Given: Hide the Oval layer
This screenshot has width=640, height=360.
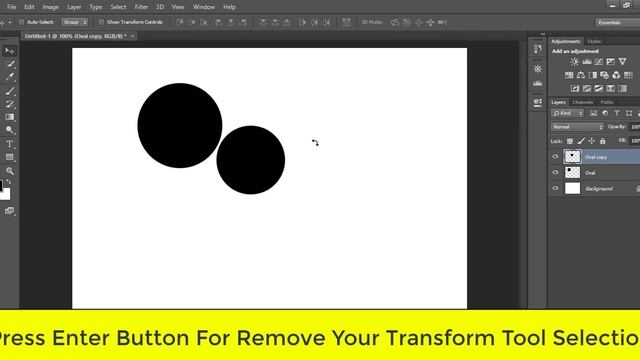Looking at the screenshot, I should coord(555,173).
